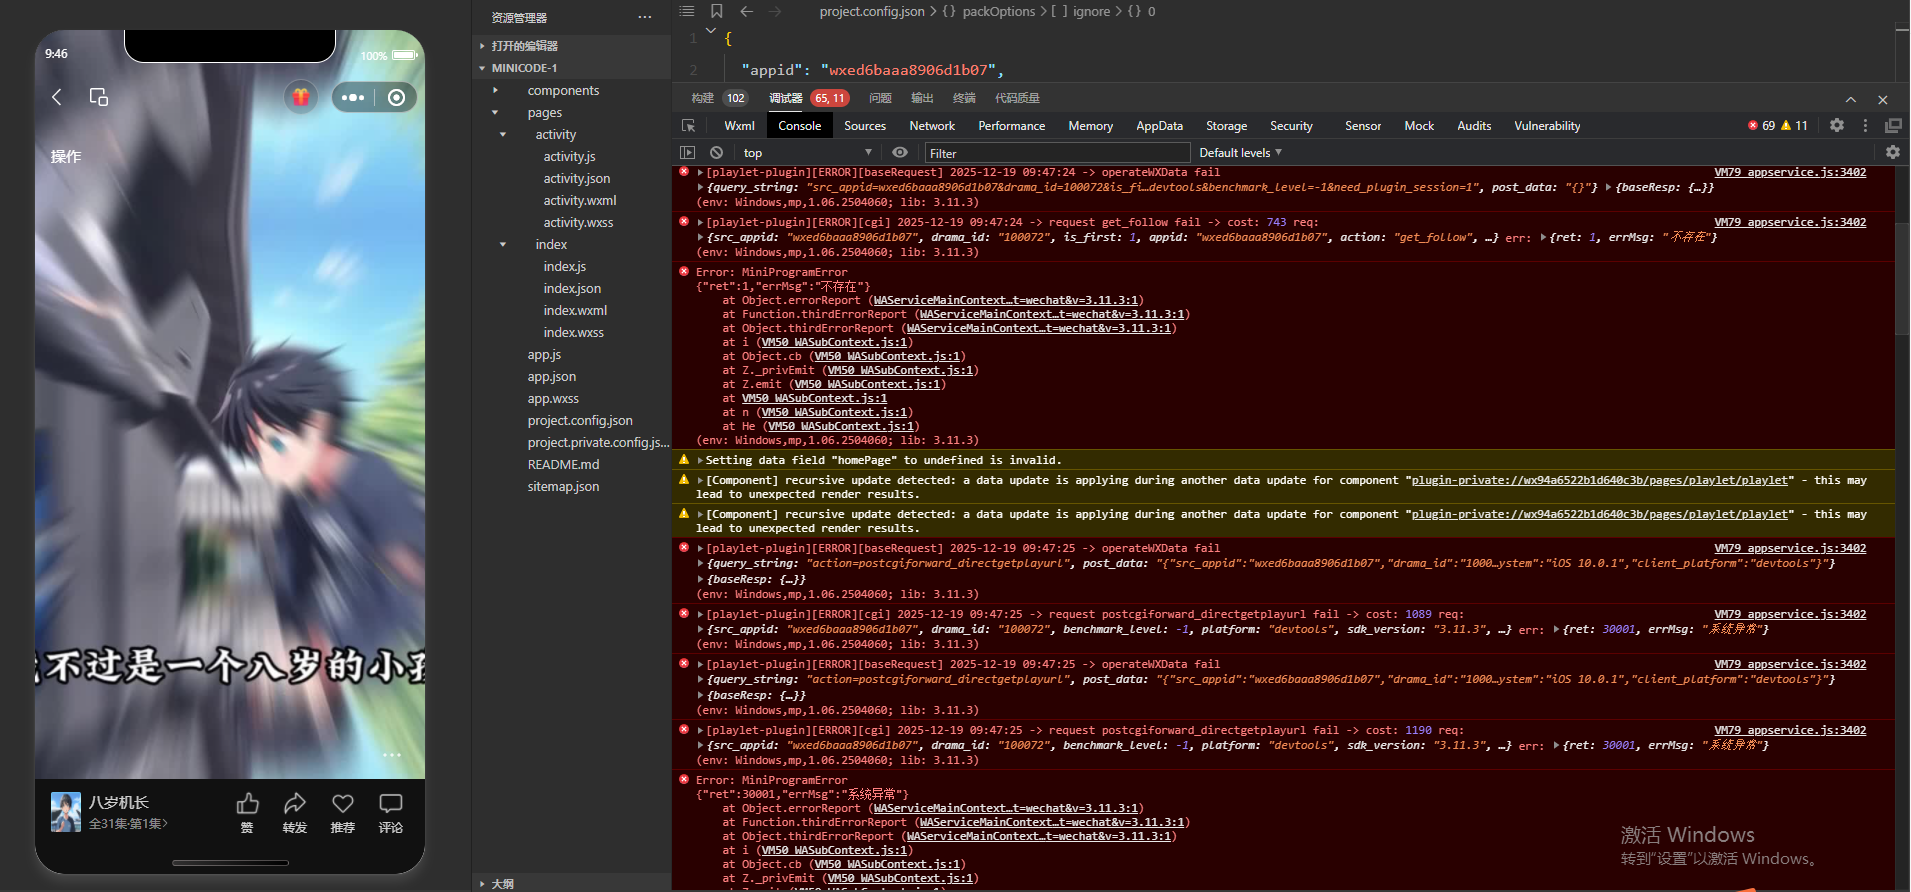Viewport: 1911px width, 892px height.
Task: Toggle the console sidebar panel icon
Action: tap(687, 153)
